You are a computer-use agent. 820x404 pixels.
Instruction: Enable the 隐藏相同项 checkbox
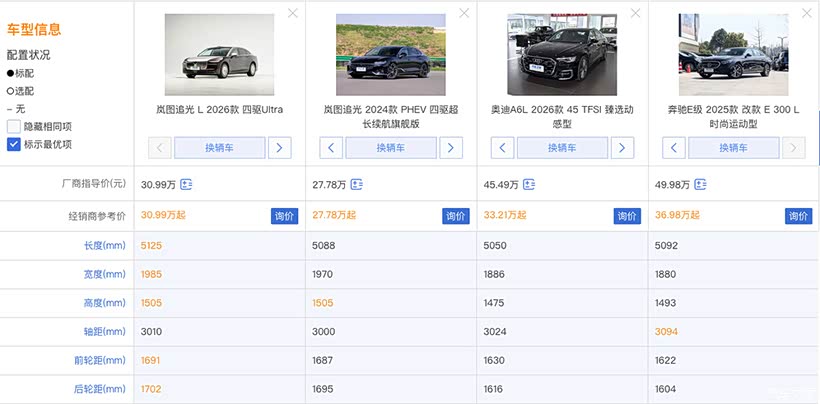(14, 126)
